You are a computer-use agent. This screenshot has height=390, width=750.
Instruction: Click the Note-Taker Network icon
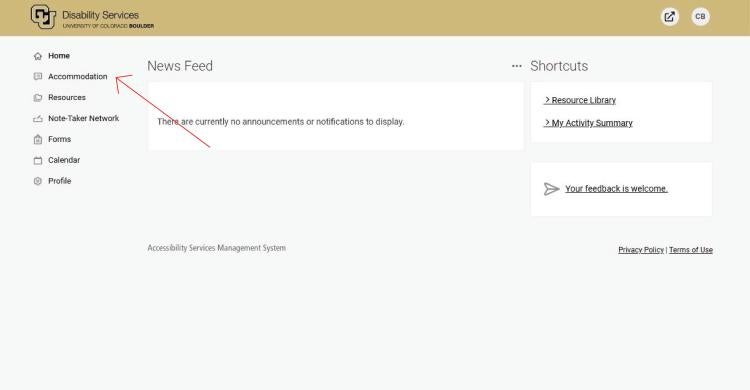(38, 119)
